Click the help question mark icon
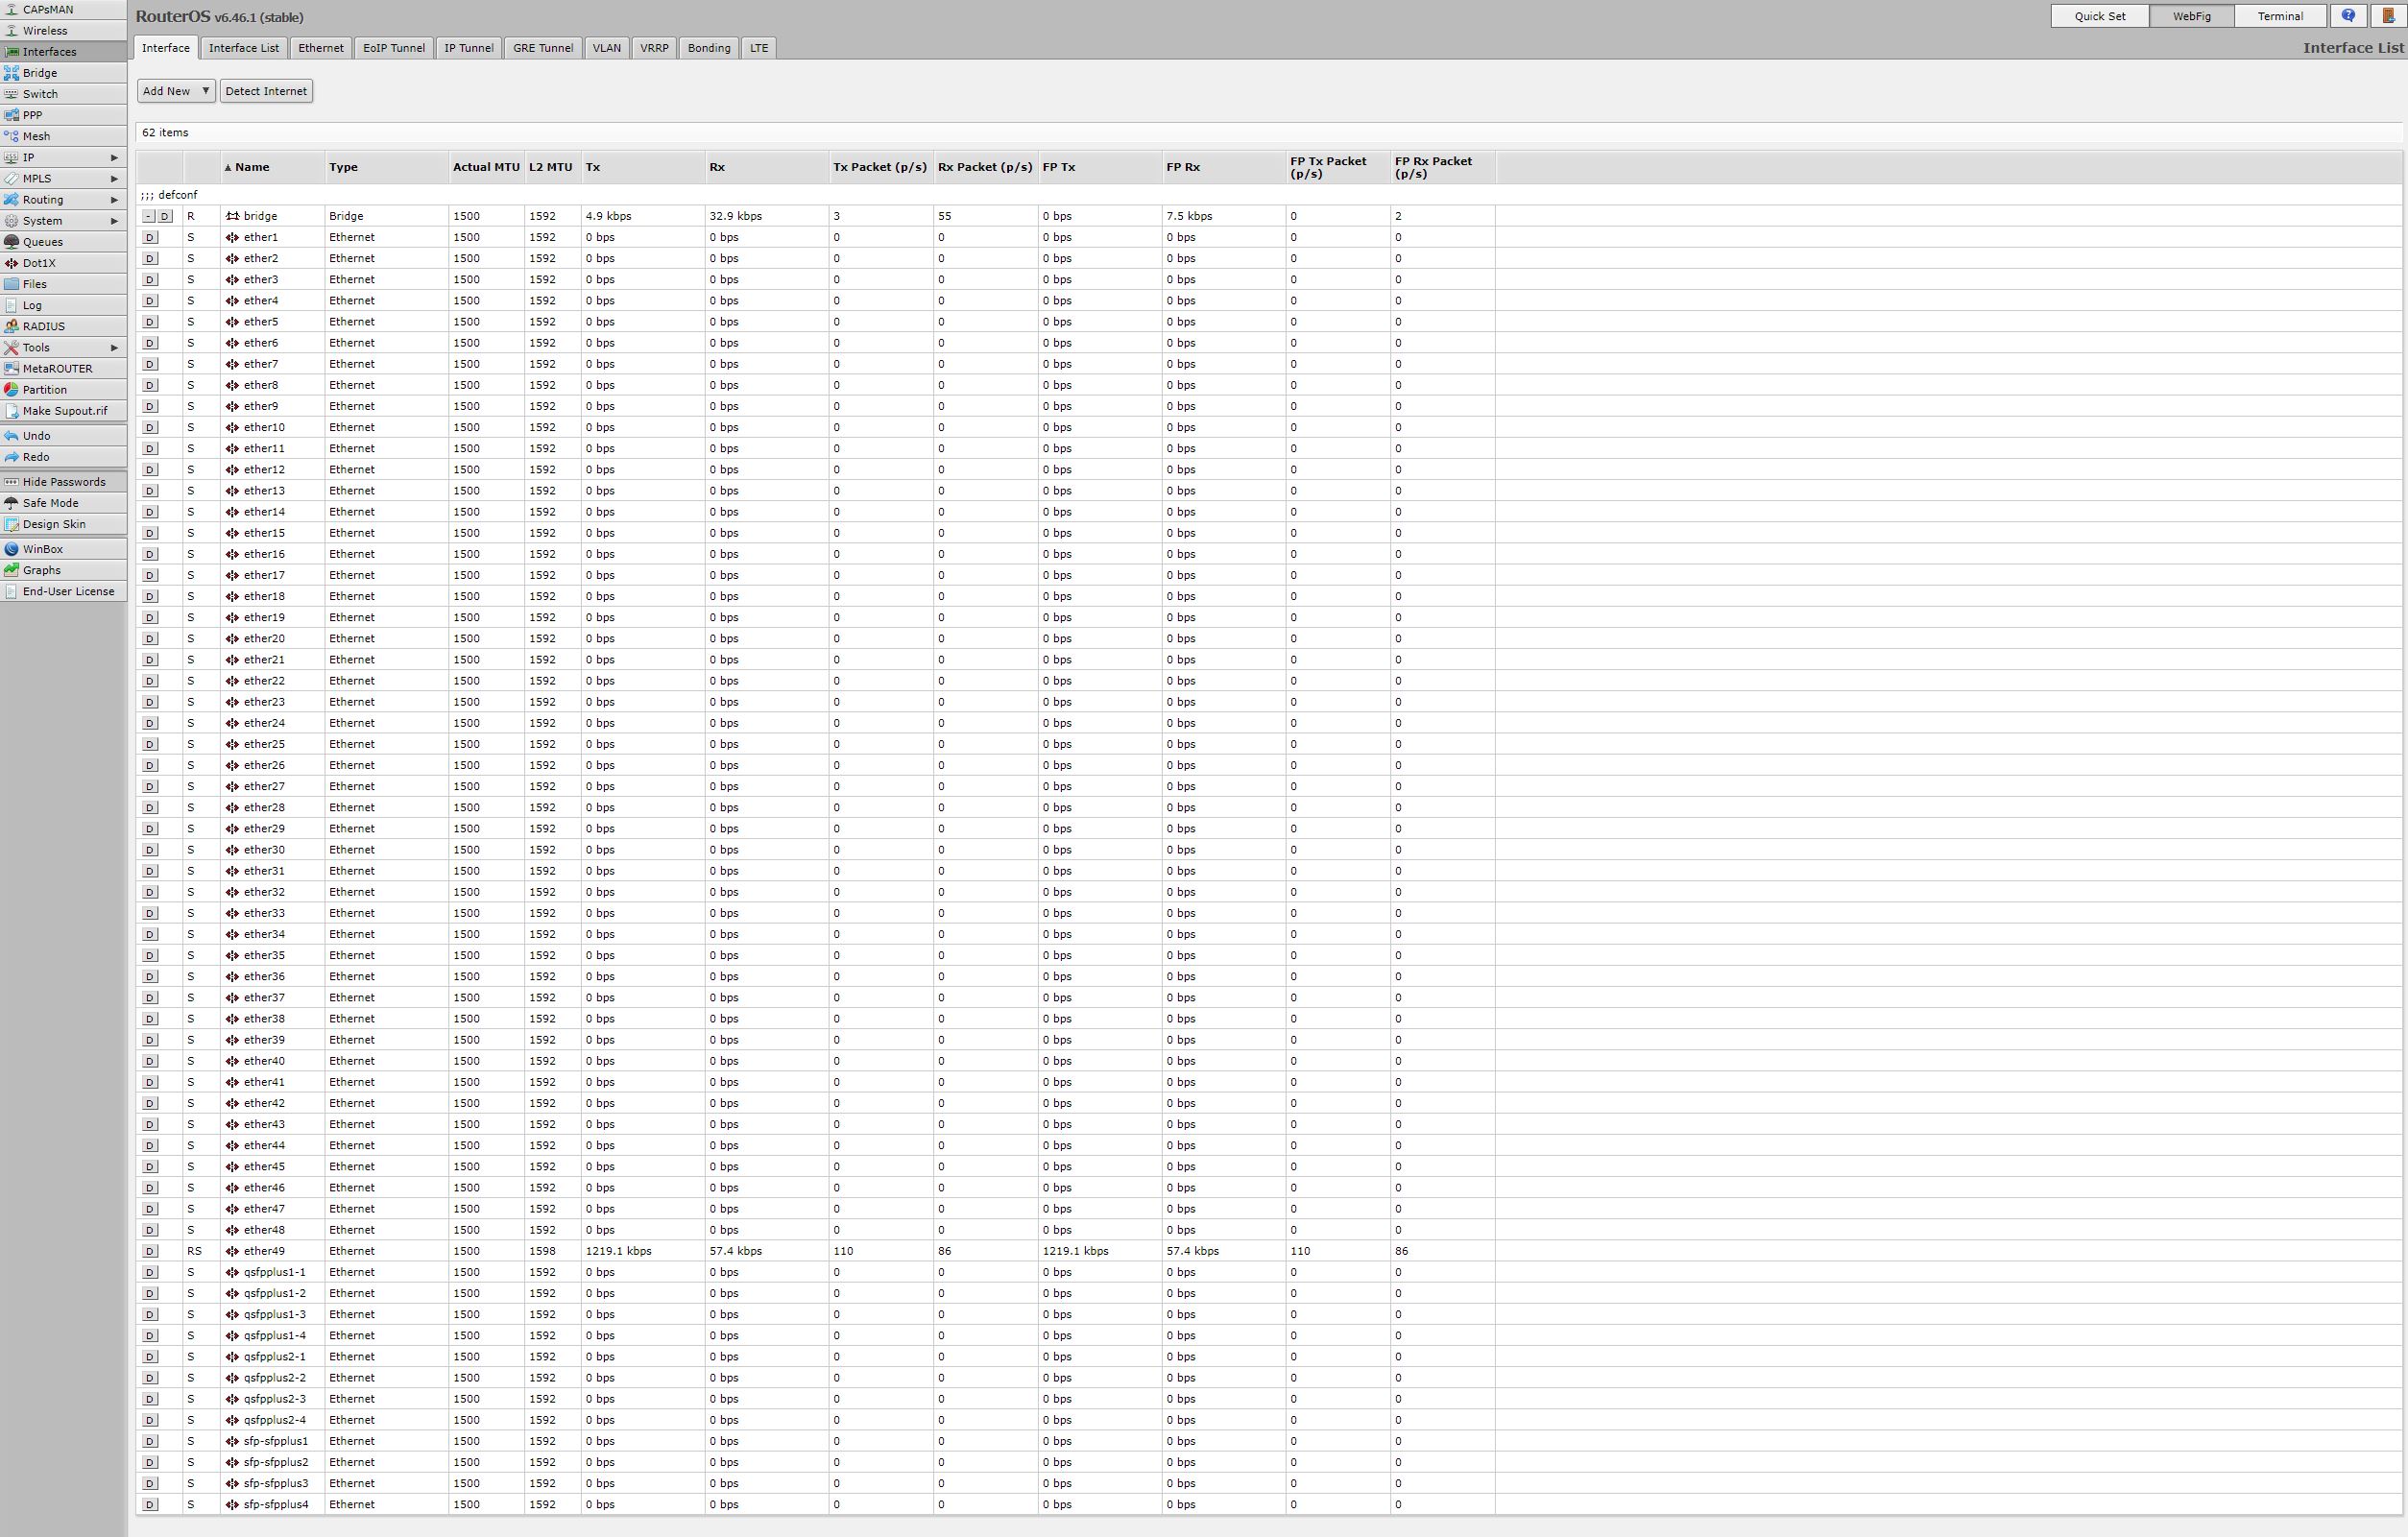 [x=2348, y=16]
